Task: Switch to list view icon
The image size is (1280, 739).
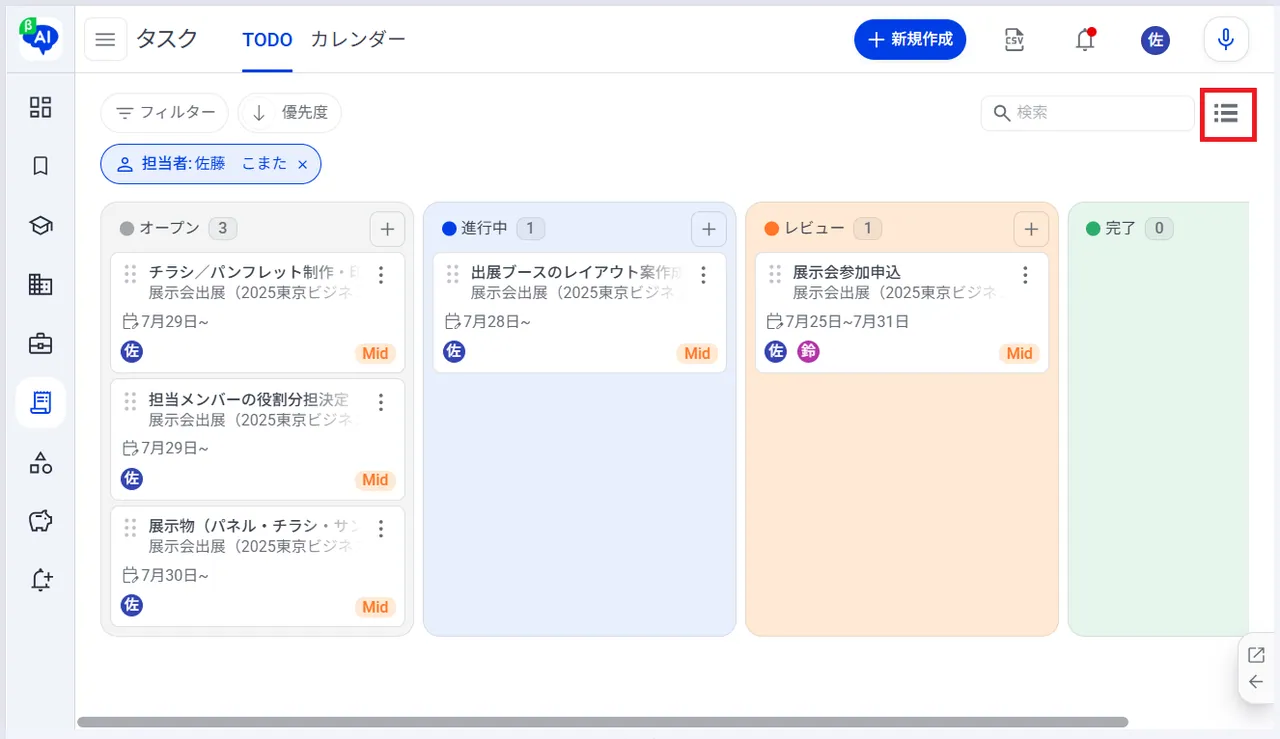Action: point(1226,113)
